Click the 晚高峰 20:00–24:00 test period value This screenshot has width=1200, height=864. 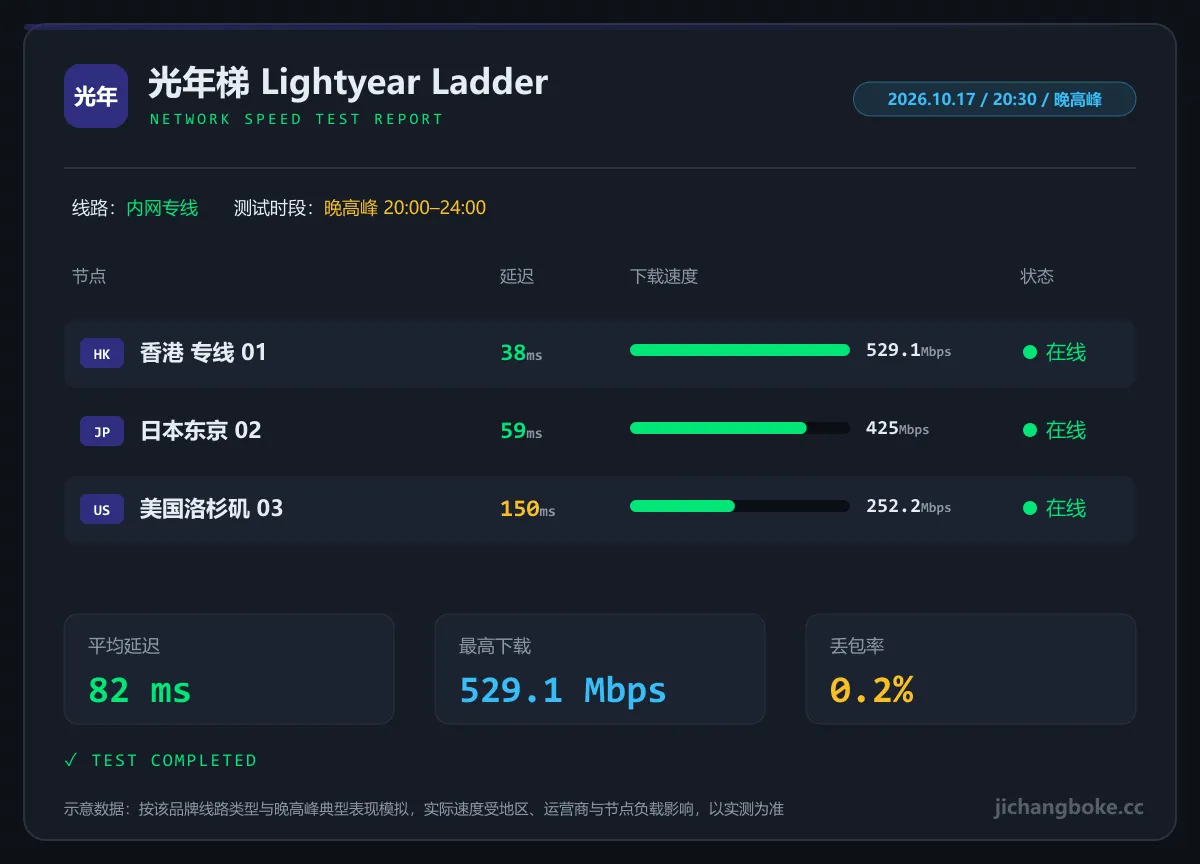[405, 208]
